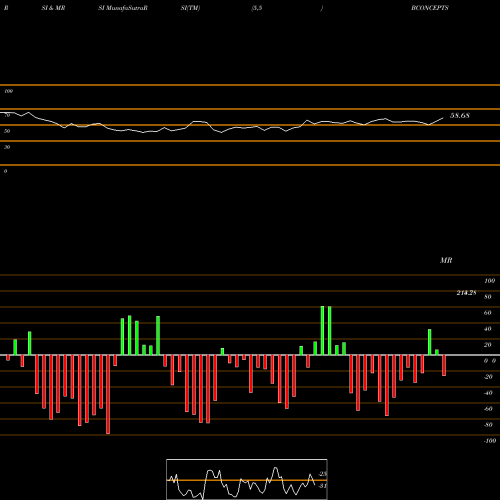Click the 30 level label on RSI axis

7,147
